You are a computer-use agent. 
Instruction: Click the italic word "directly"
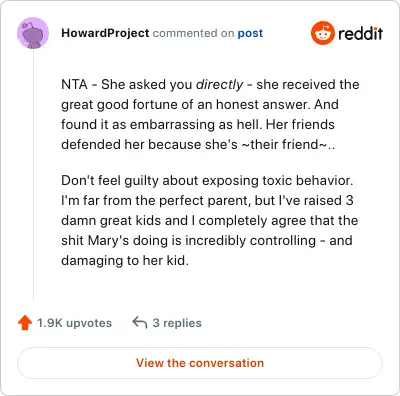pos(219,84)
